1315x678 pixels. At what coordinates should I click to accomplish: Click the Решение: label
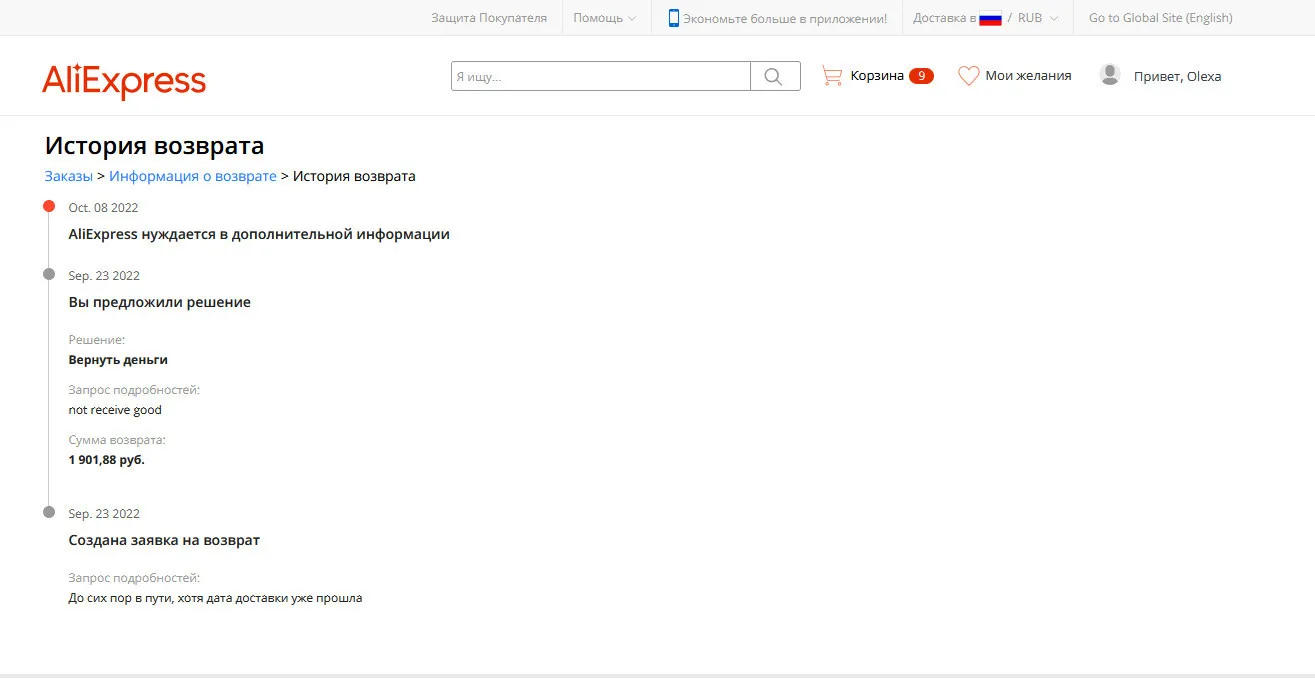tap(97, 340)
